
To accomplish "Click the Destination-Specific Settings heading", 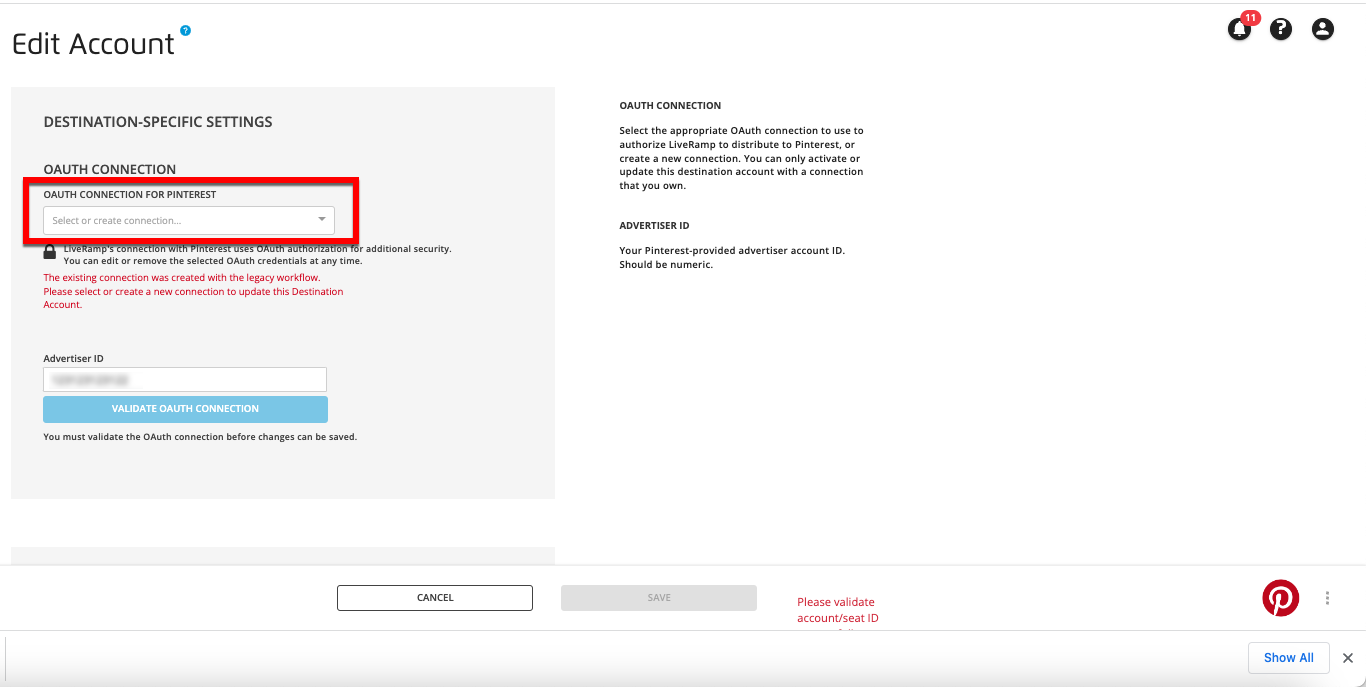I will click(158, 122).
